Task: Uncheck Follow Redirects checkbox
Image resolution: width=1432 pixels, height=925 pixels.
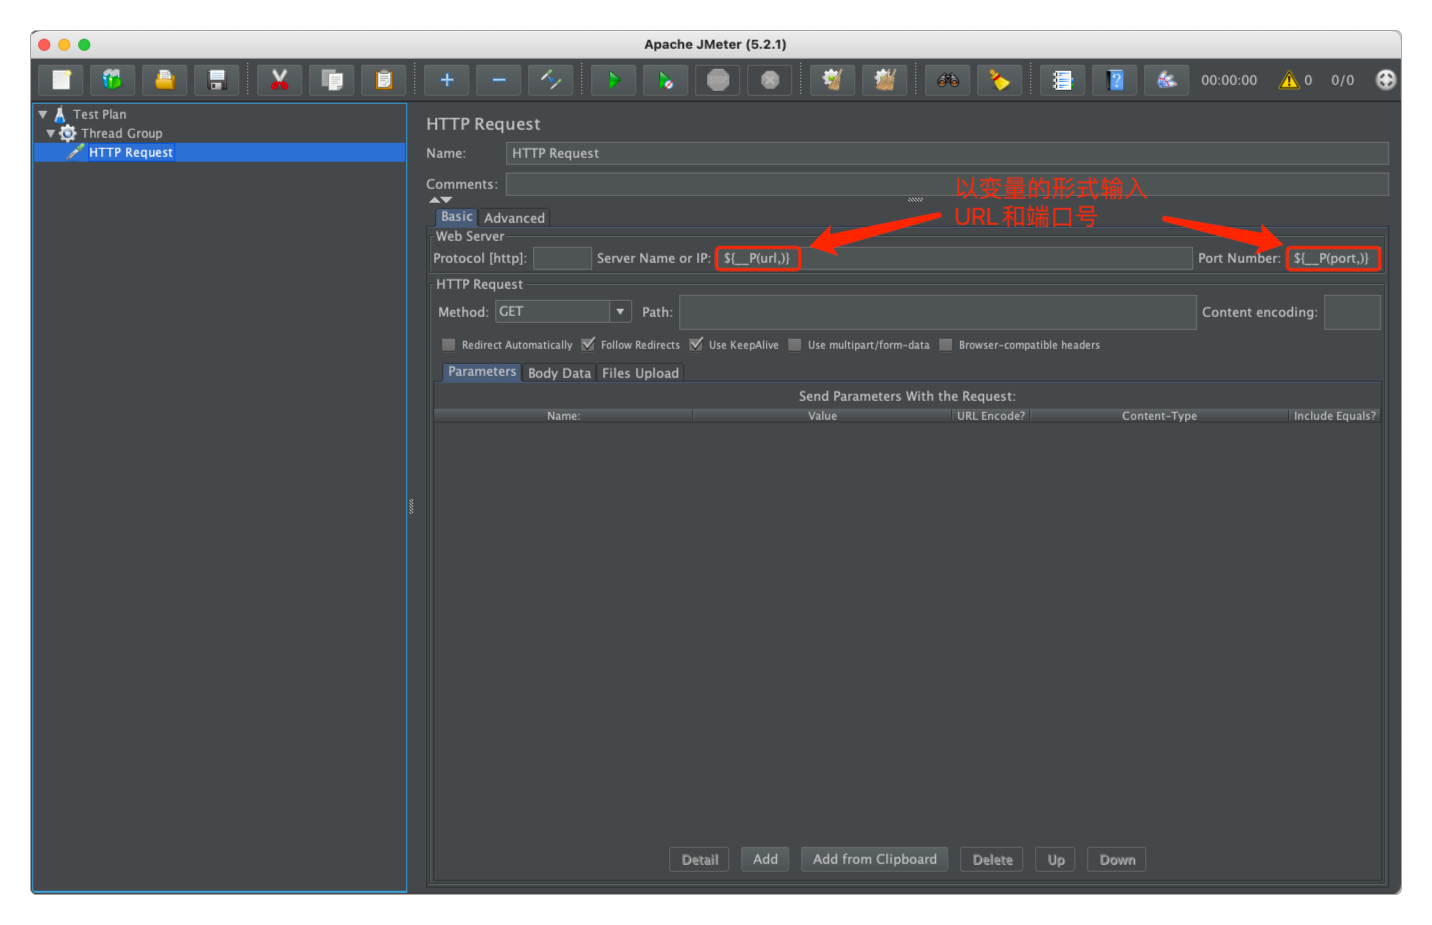Action: tap(588, 345)
